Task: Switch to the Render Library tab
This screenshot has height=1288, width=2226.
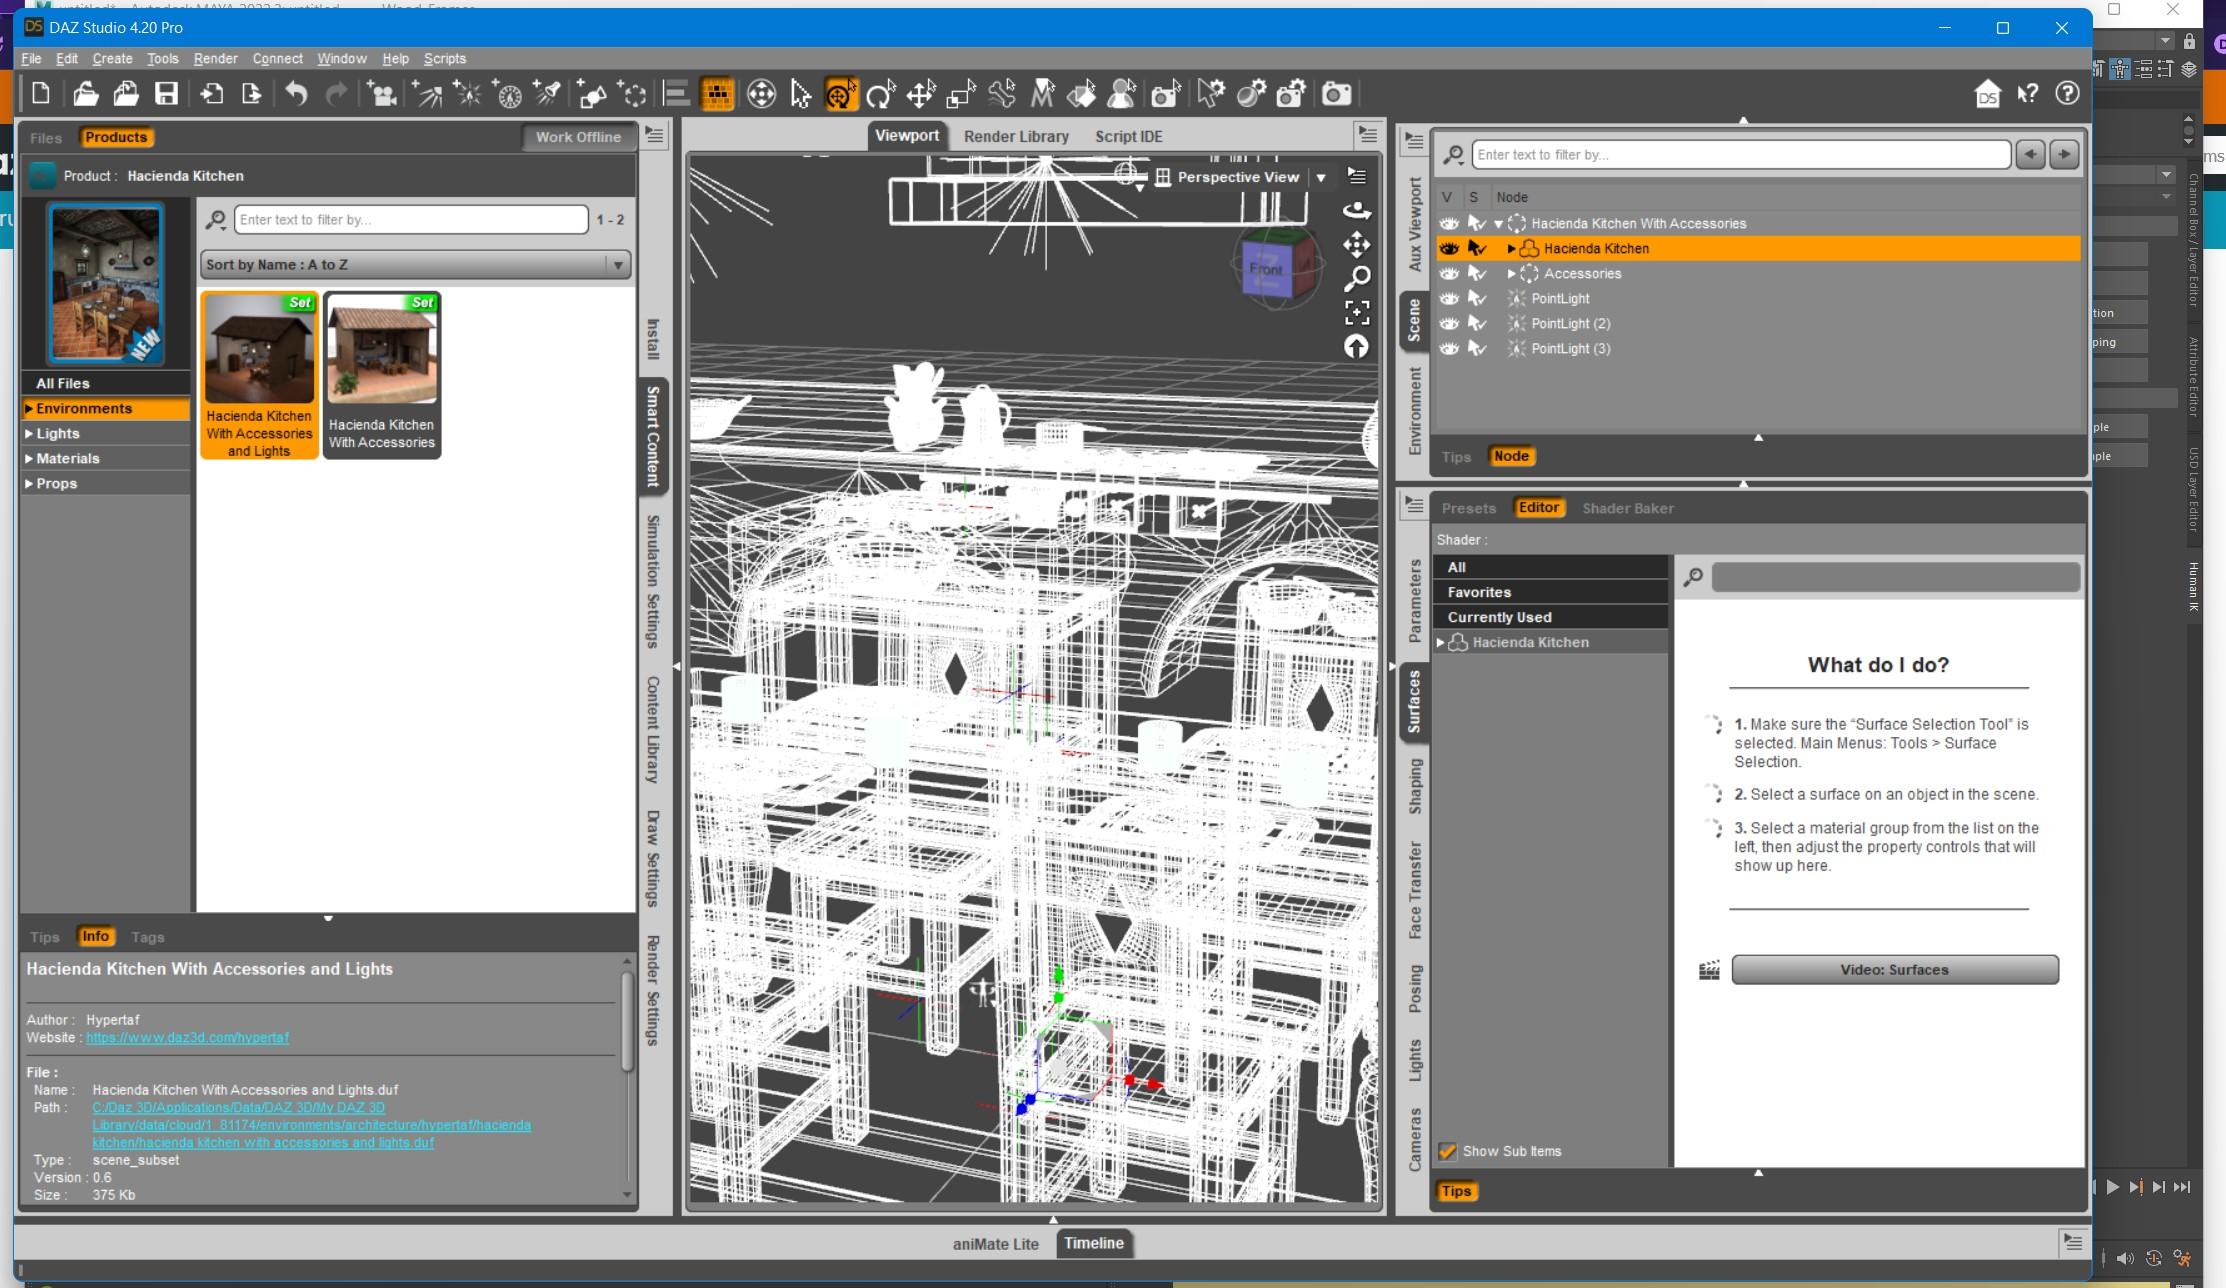Action: pyautogui.click(x=1016, y=137)
